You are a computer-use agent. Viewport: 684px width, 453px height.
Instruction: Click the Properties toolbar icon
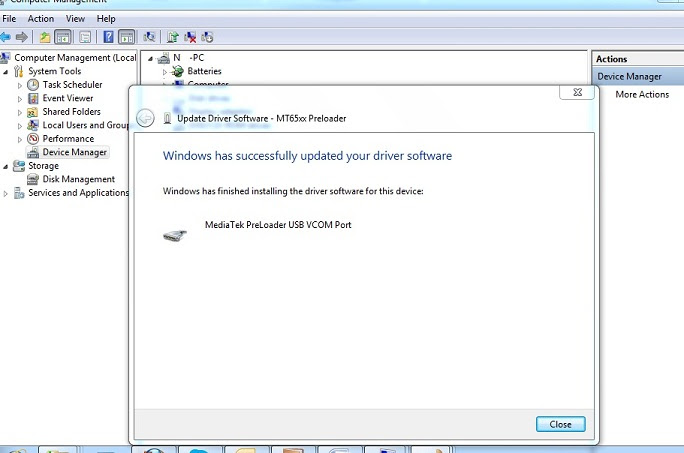click(85, 38)
